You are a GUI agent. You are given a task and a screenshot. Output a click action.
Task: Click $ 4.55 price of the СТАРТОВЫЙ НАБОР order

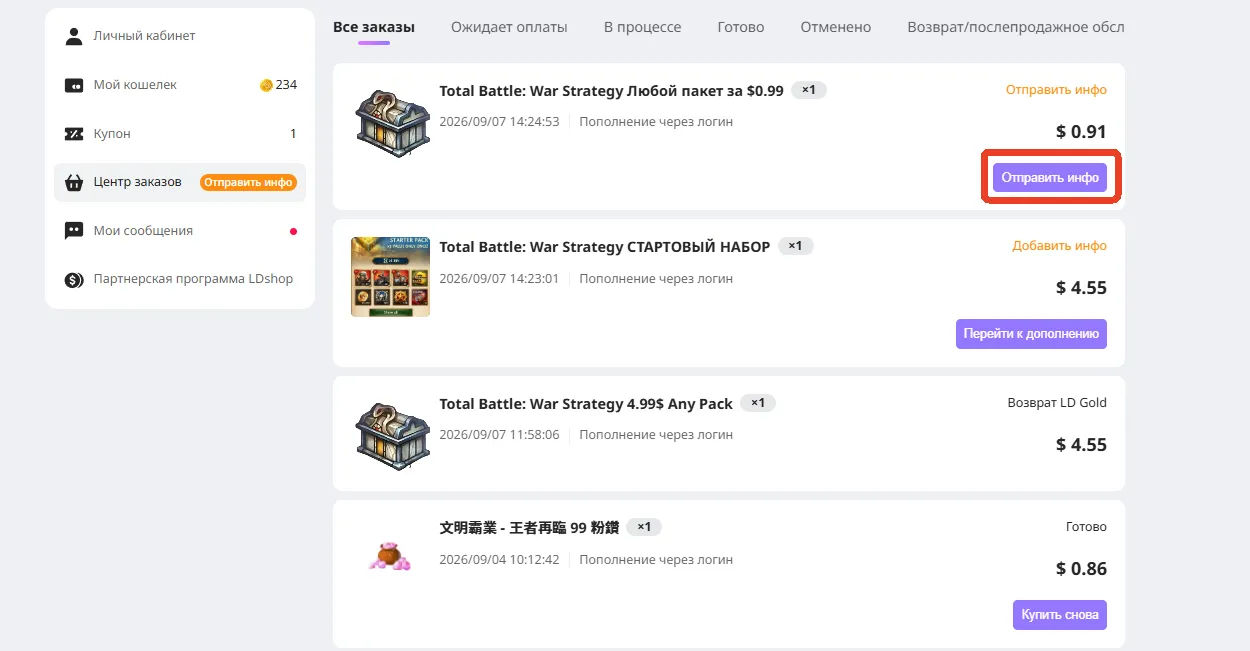(1081, 288)
